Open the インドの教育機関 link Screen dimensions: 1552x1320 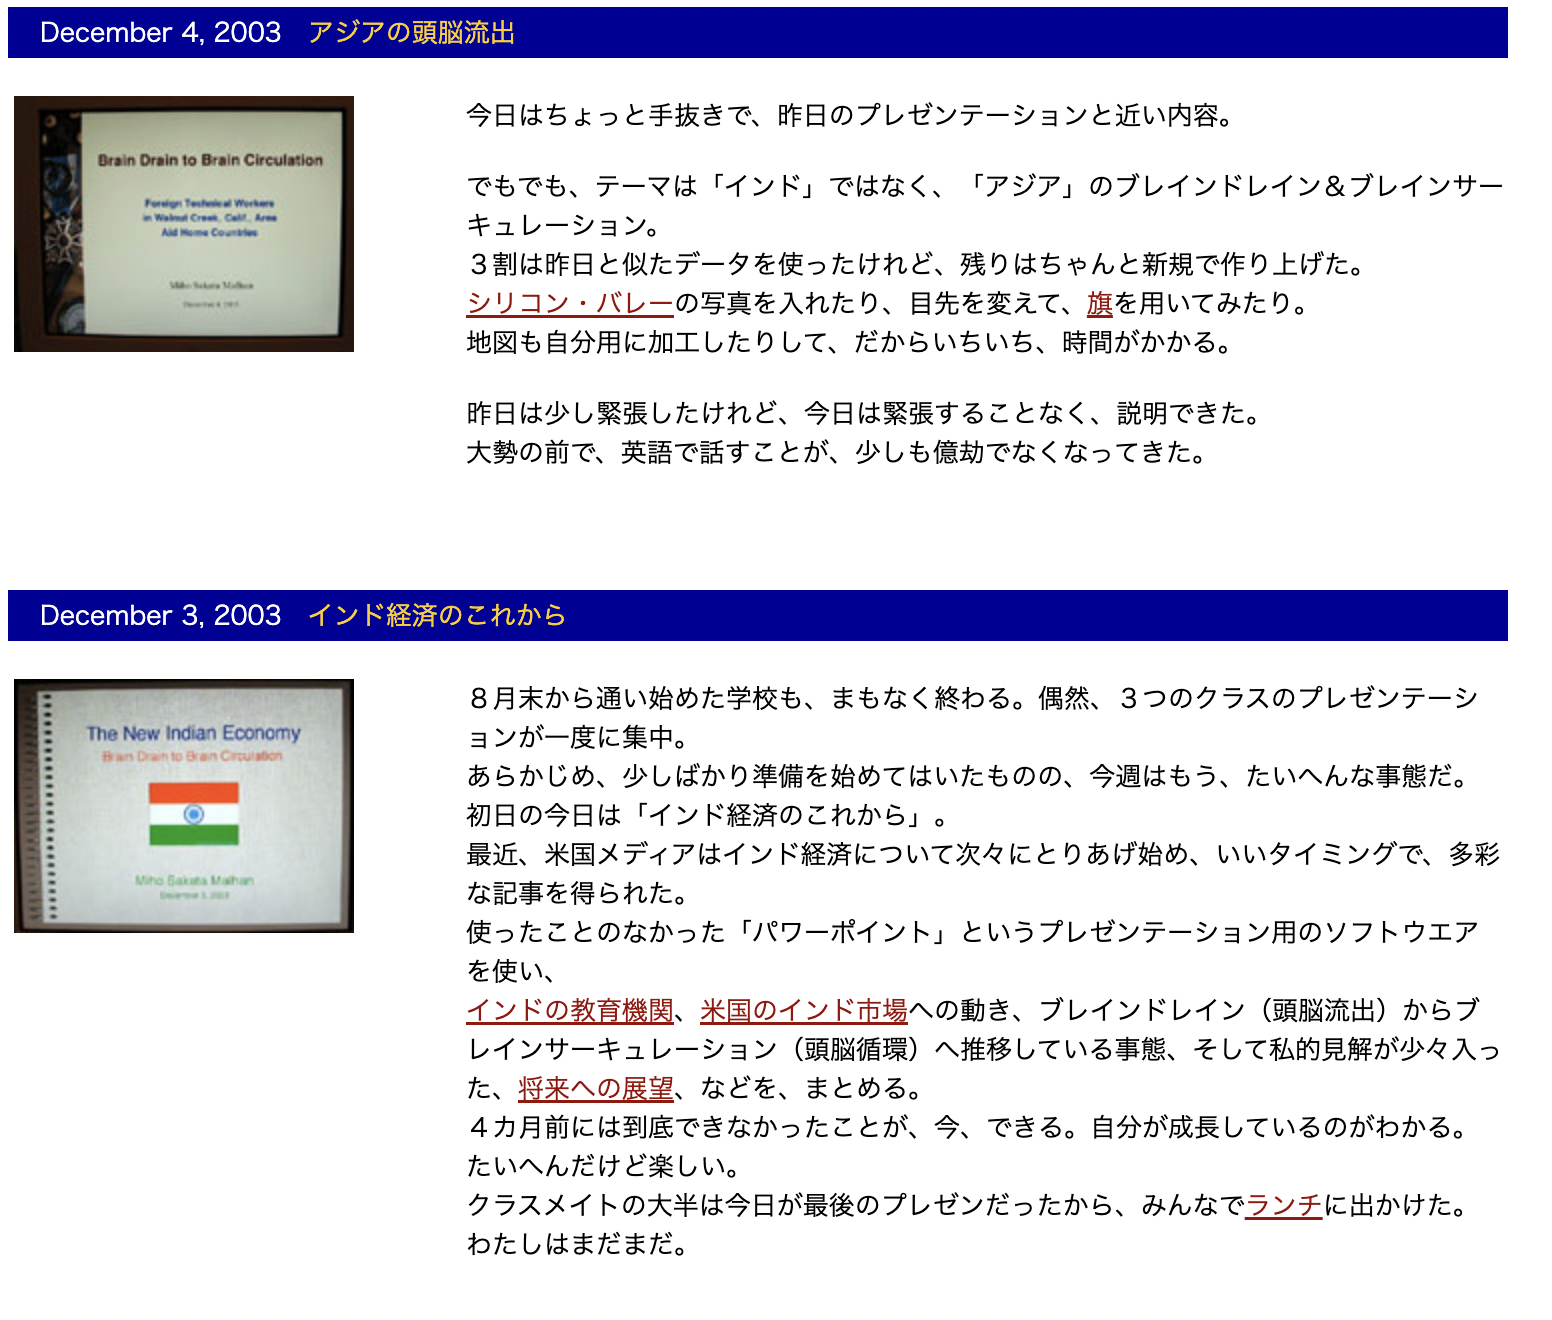(570, 1010)
